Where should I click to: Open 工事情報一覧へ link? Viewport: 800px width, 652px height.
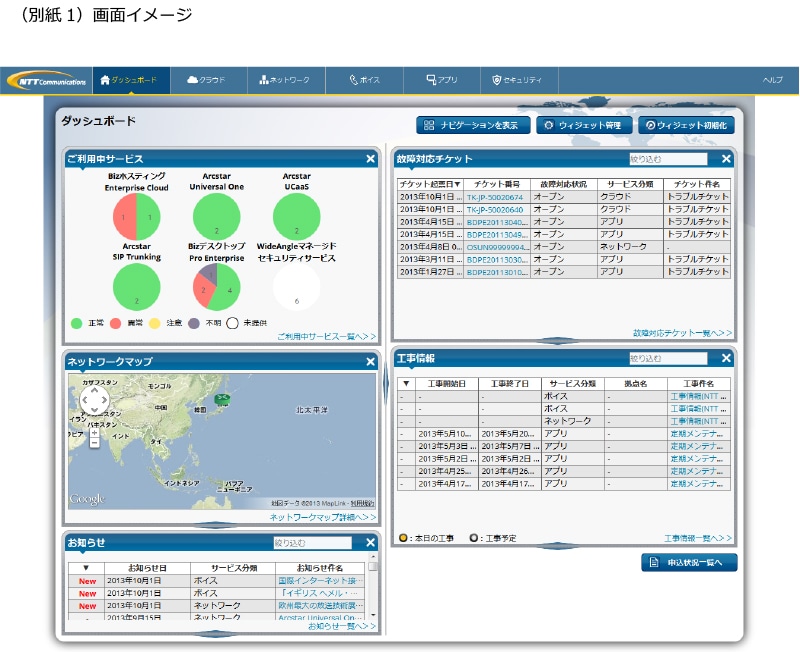(698, 538)
